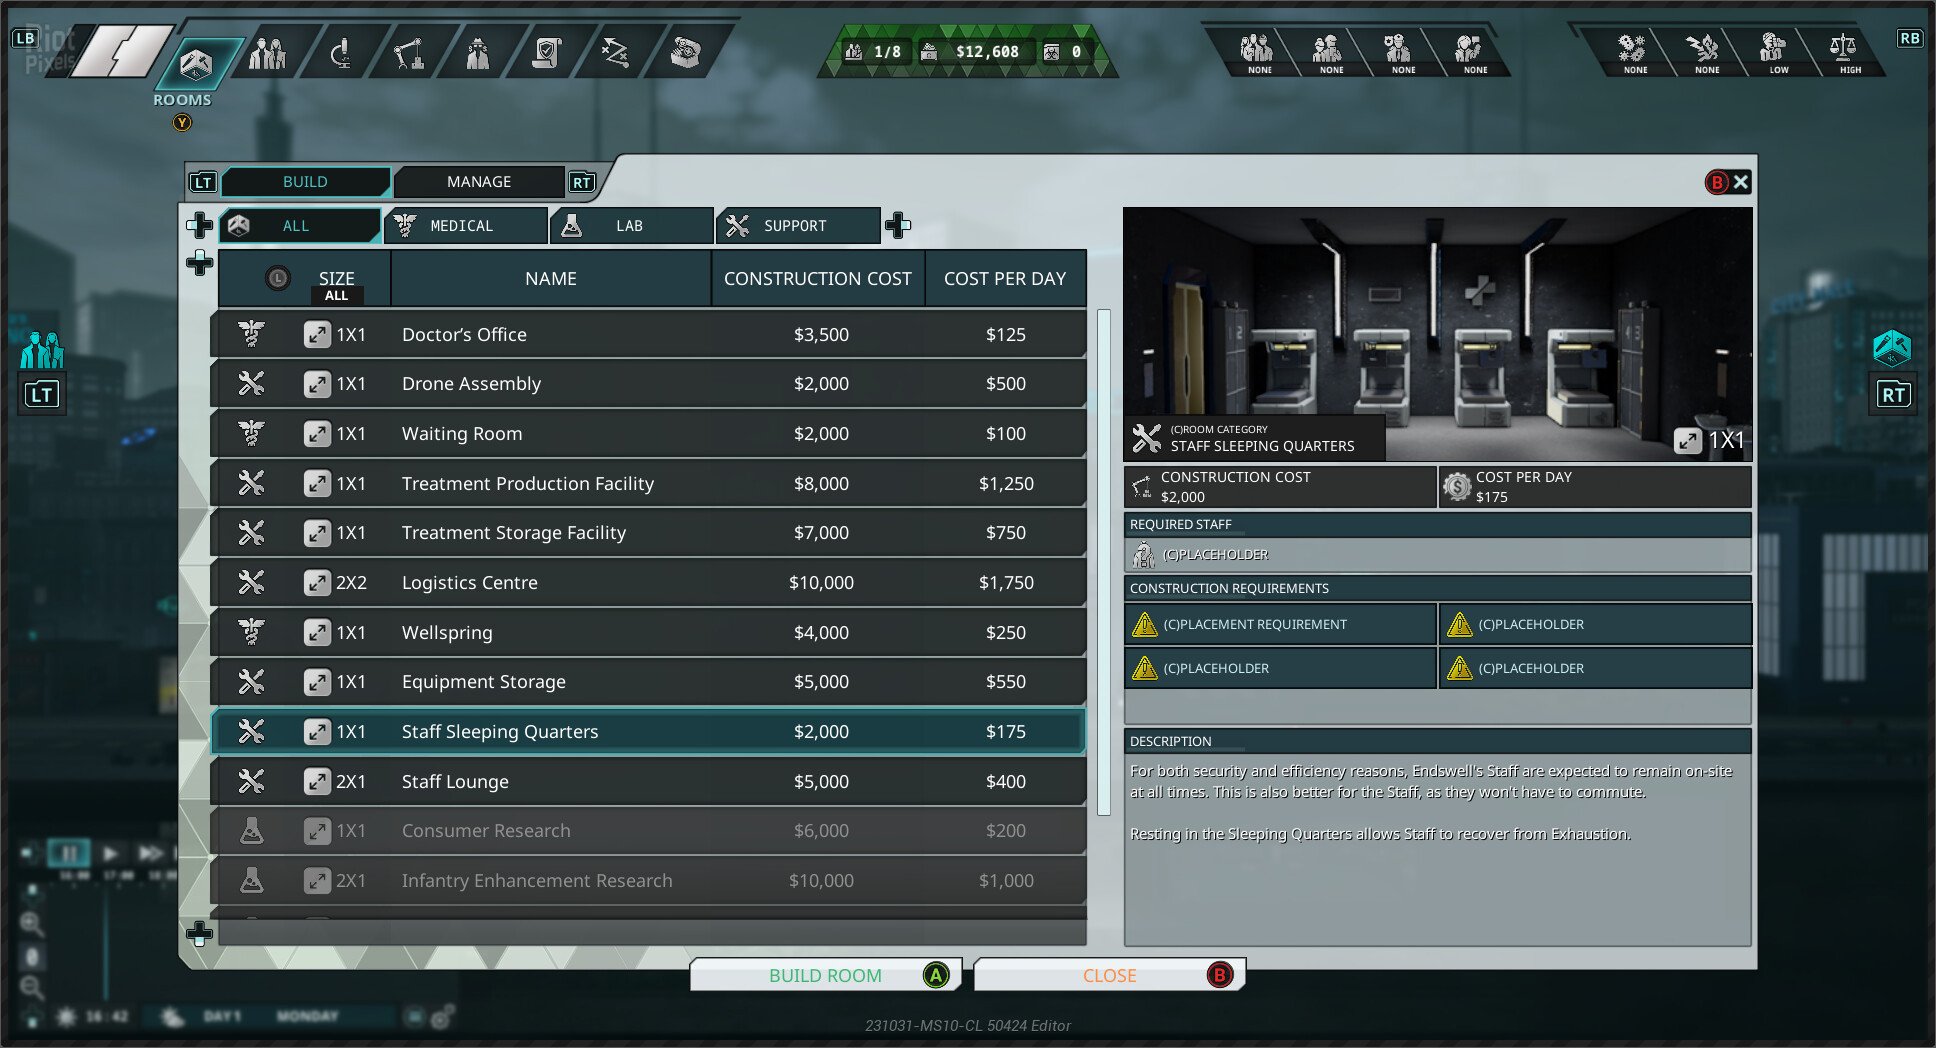Open the Staff management panel icon
1936x1048 pixels.
coord(268,52)
